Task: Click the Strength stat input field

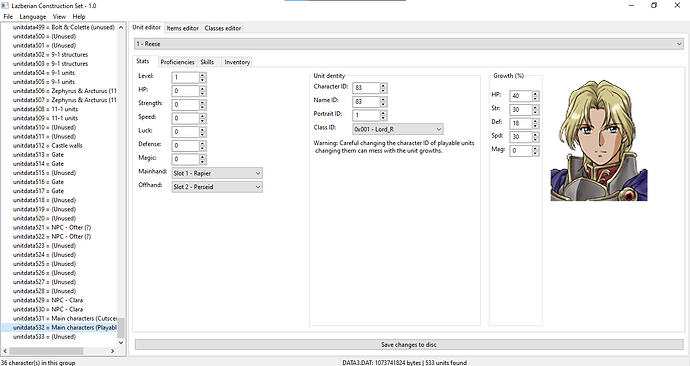Action: (185, 105)
